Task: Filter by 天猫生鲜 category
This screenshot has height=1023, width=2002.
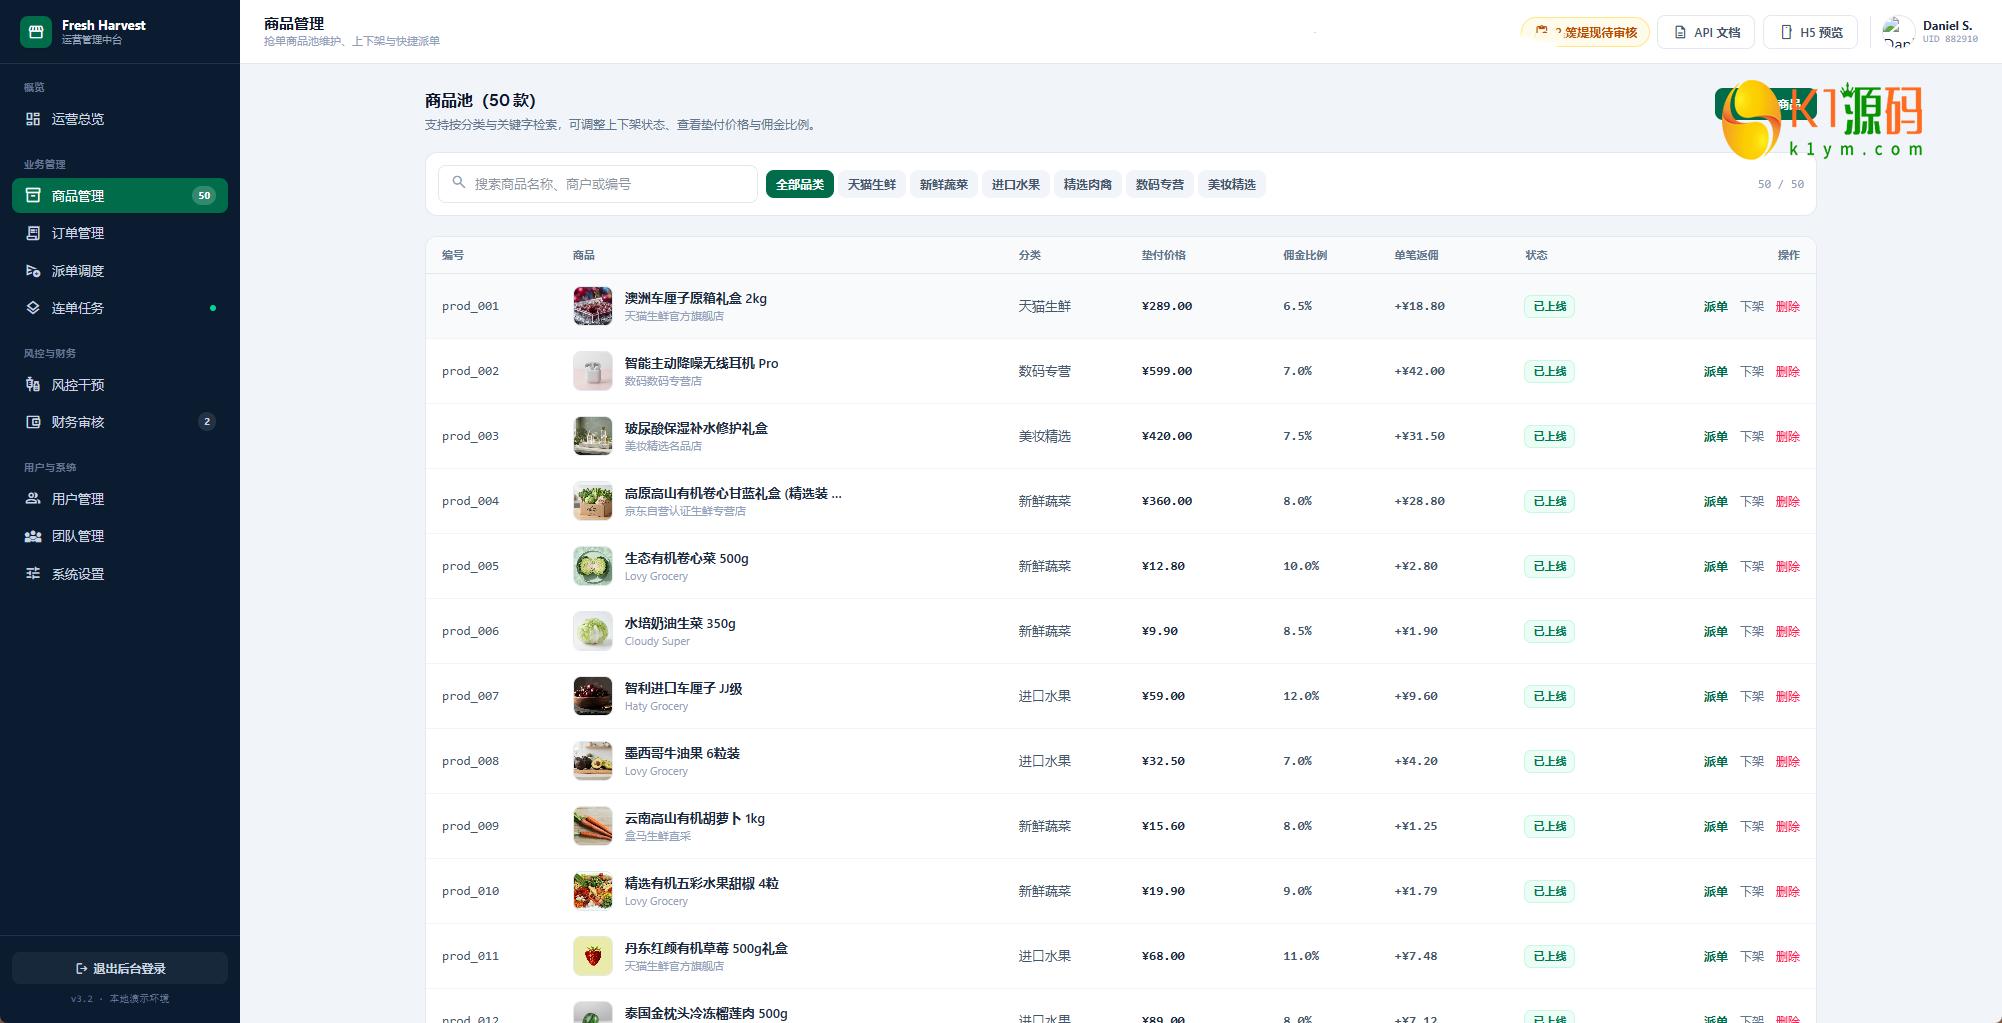Action: [x=872, y=184]
